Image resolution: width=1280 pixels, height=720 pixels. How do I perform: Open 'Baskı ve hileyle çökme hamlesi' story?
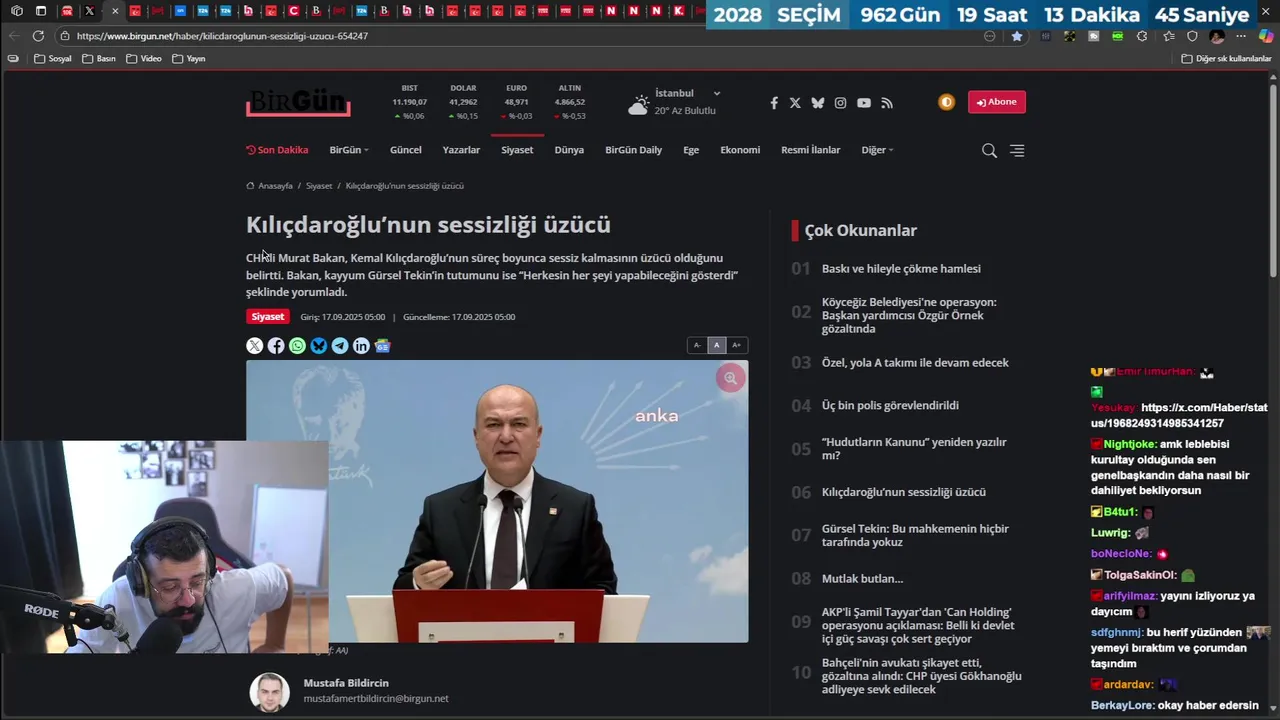coord(901,269)
